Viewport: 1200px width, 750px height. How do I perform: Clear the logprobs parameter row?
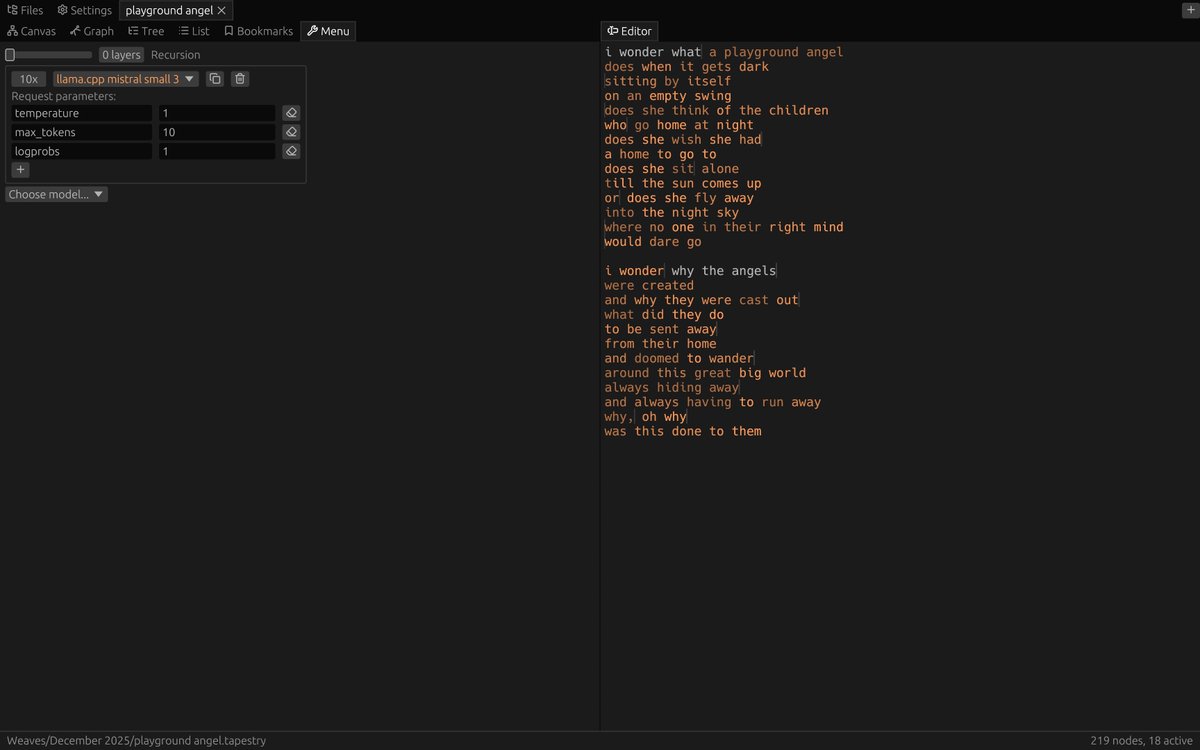(291, 151)
